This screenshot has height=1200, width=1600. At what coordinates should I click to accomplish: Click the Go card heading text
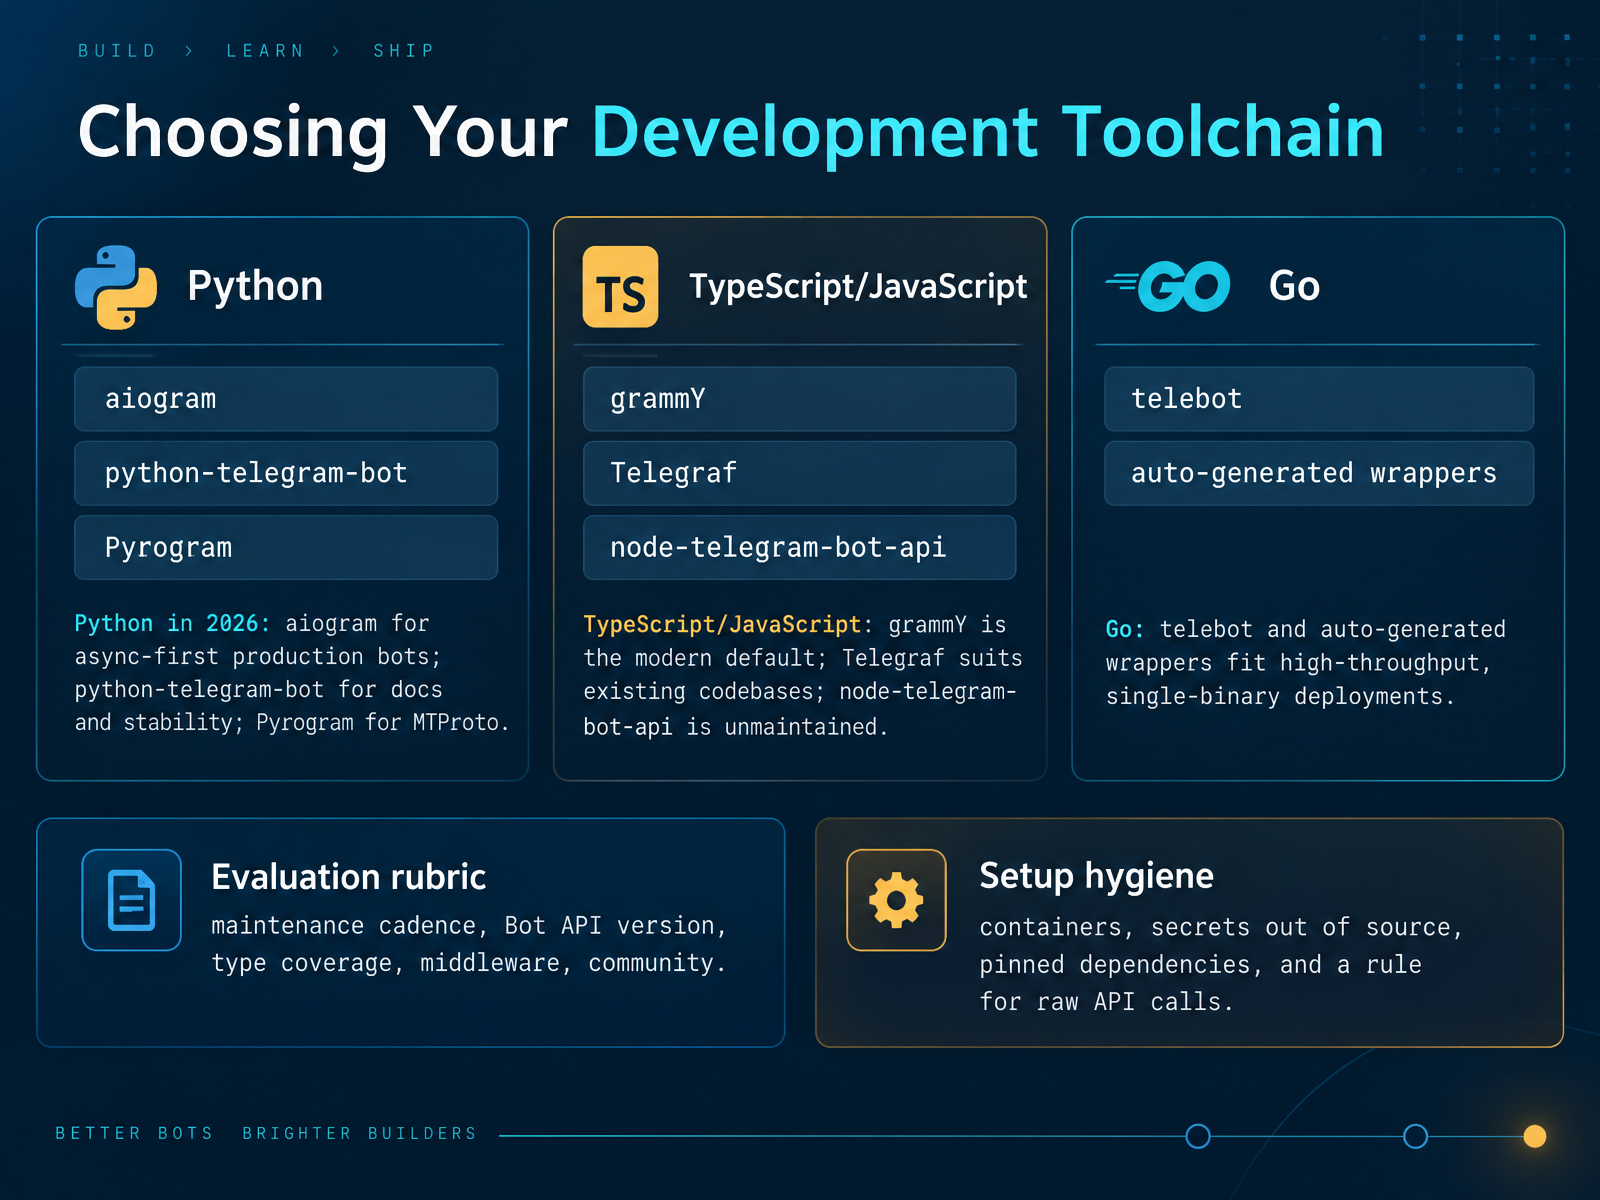(1294, 286)
